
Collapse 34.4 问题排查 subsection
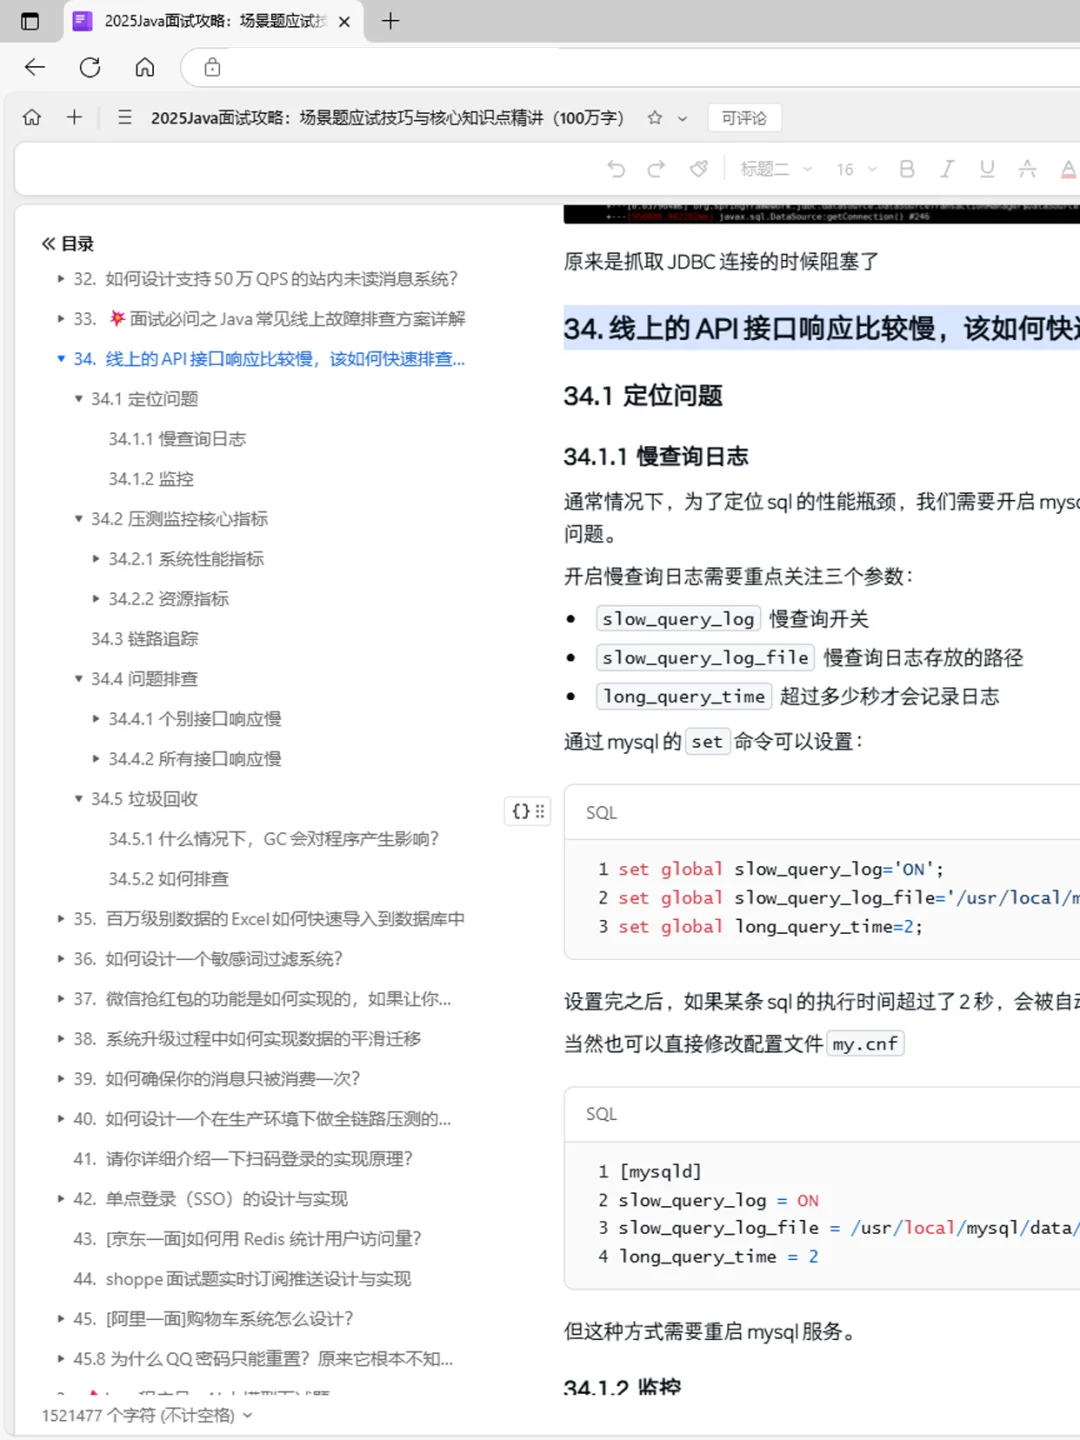[x=79, y=679]
